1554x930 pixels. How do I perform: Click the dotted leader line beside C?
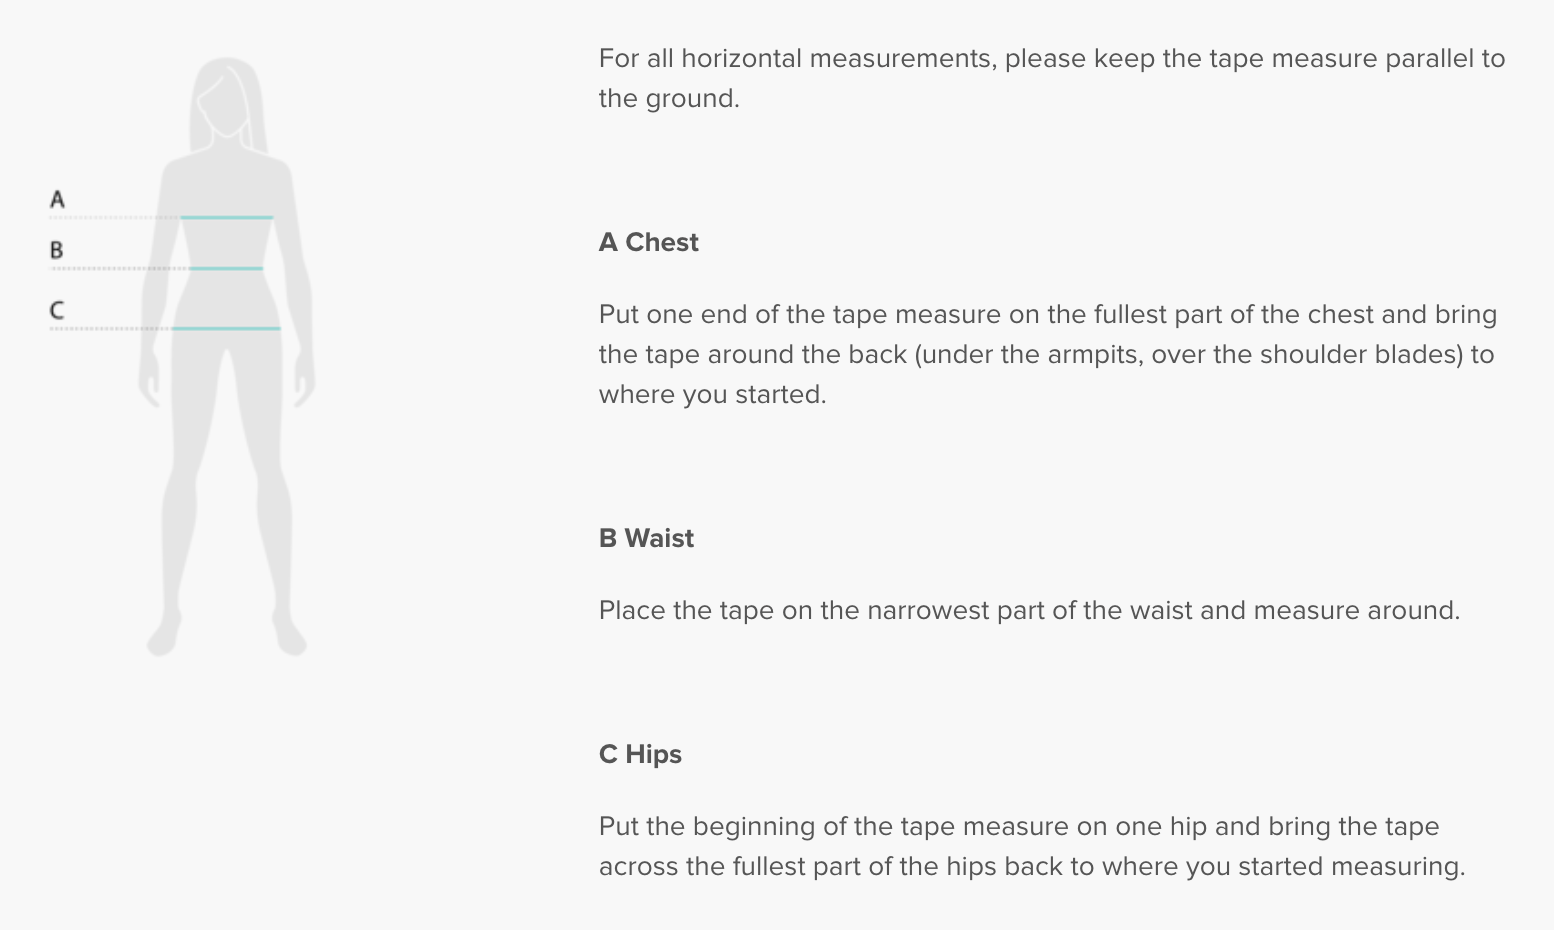point(111,328)
